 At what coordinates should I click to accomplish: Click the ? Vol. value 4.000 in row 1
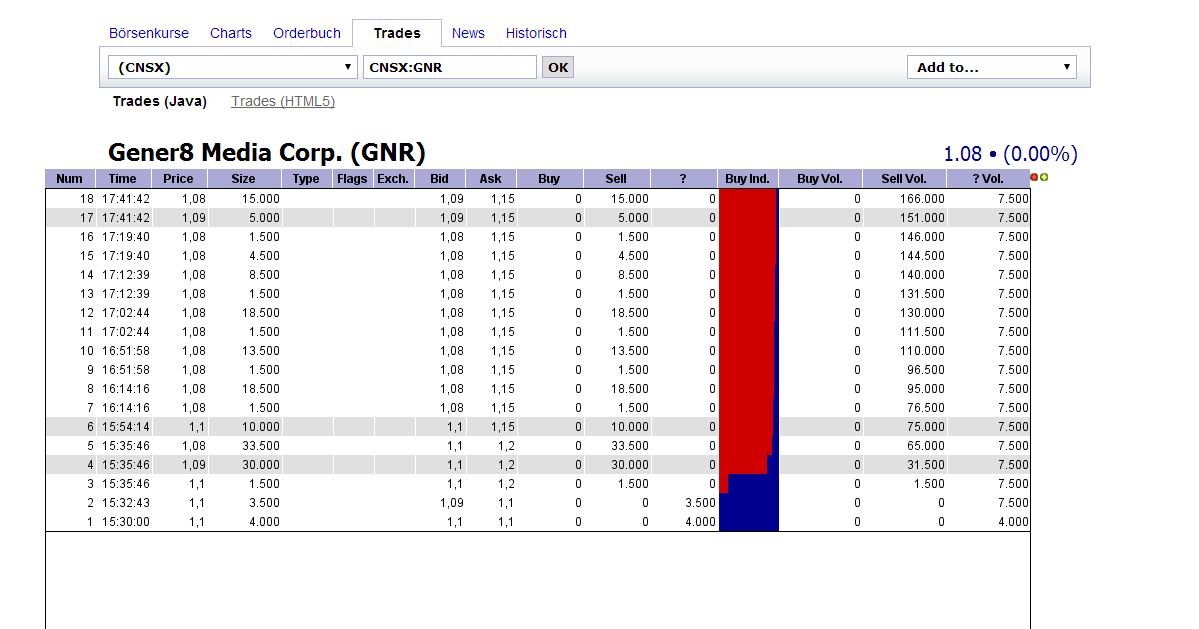1013,522
